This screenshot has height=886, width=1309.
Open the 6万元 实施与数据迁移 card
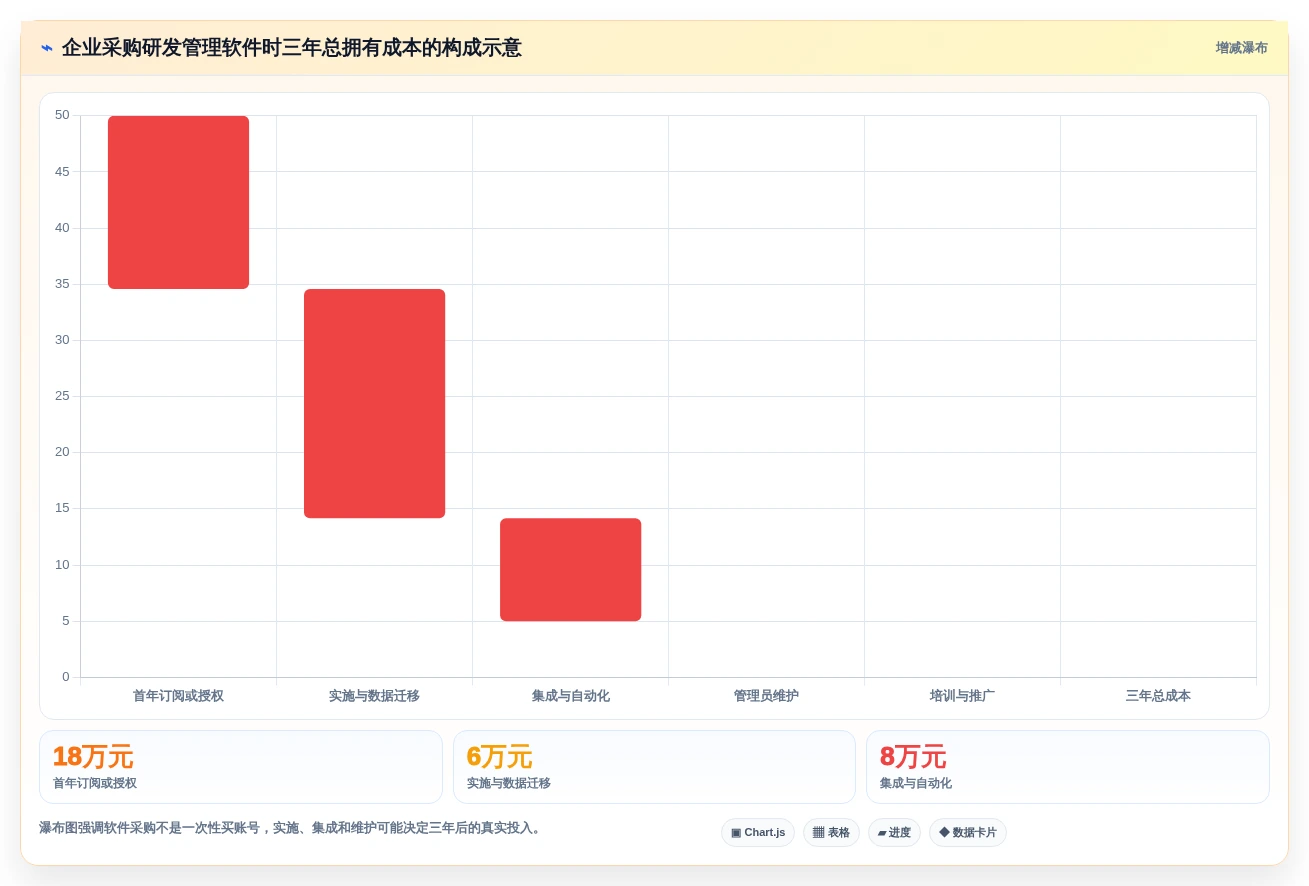[654, 767]
